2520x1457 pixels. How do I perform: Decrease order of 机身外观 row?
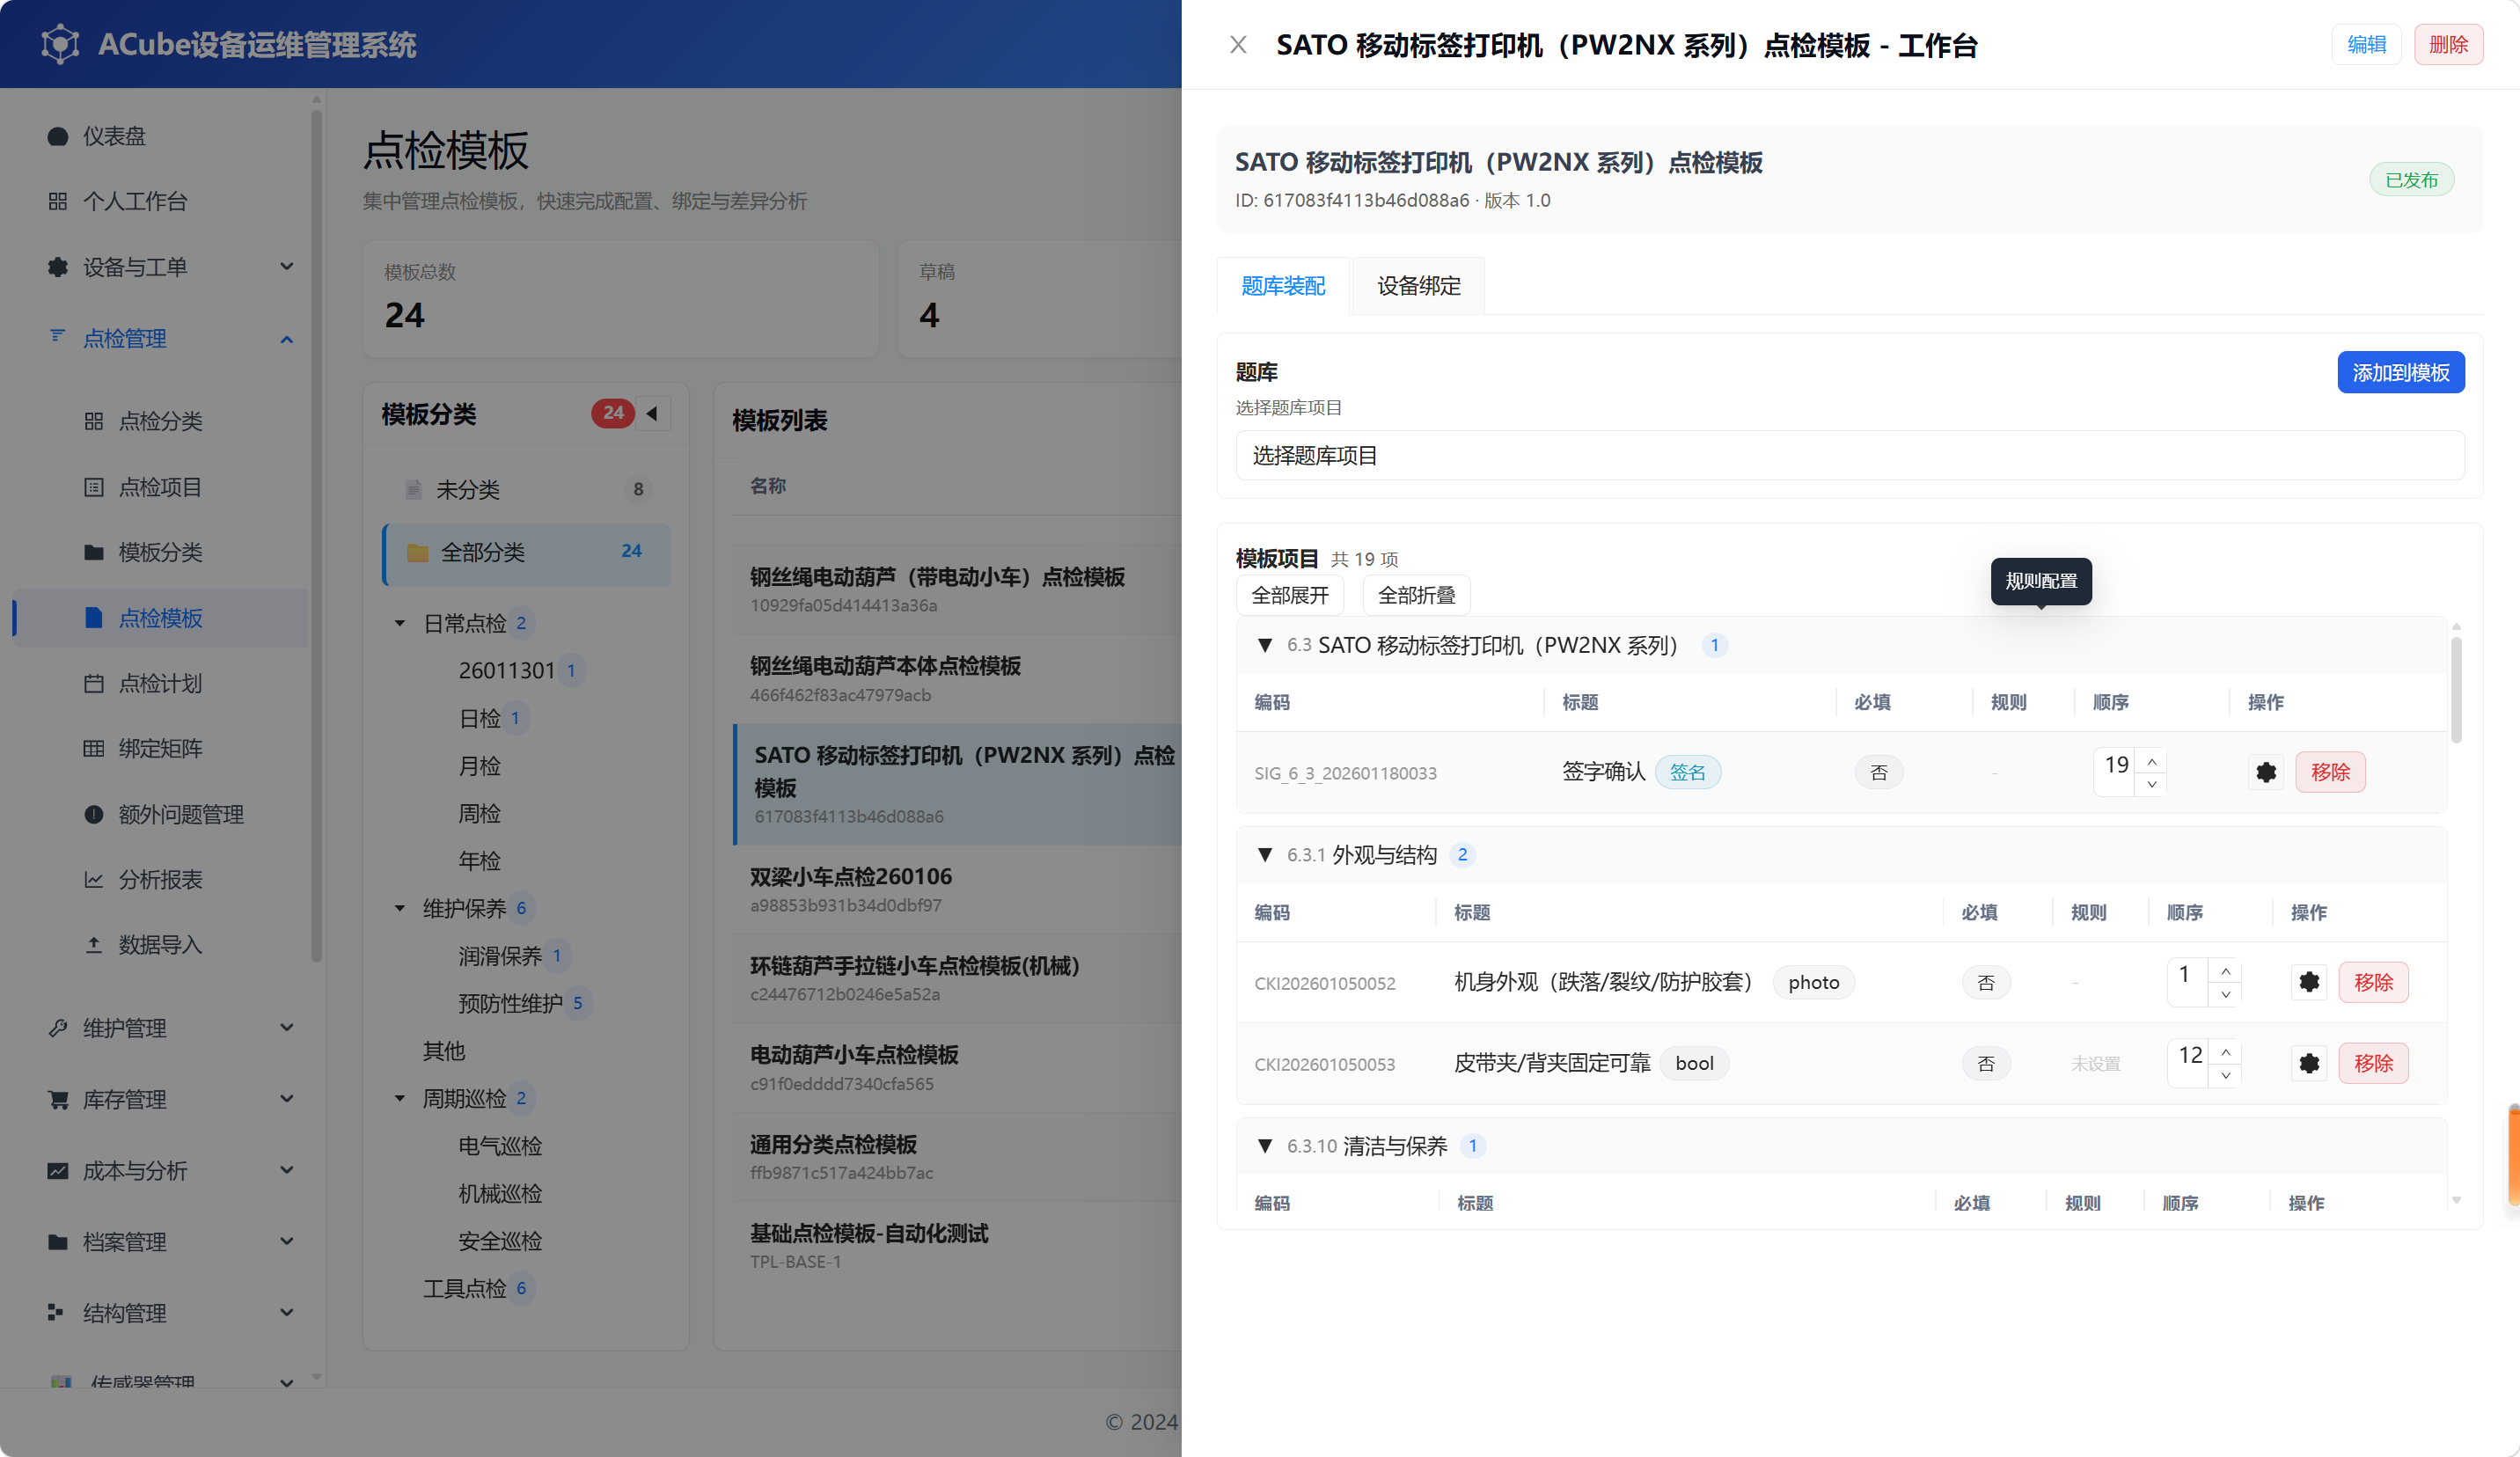coord(2225,994)
